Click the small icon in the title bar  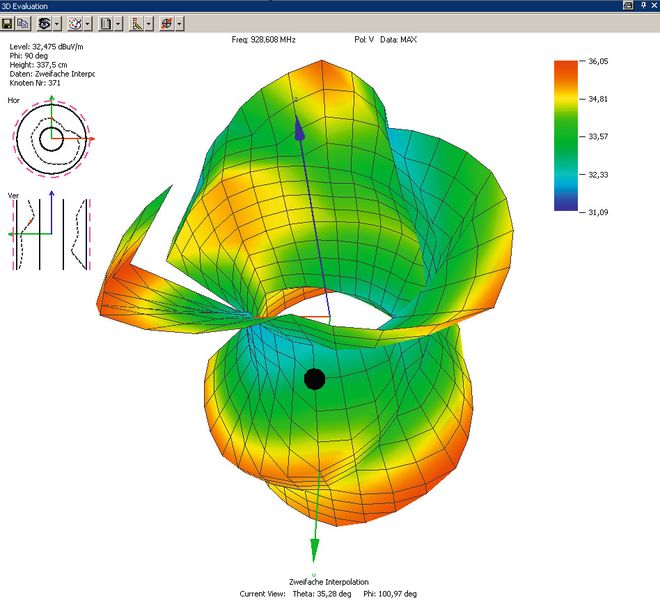click(628, 5)
